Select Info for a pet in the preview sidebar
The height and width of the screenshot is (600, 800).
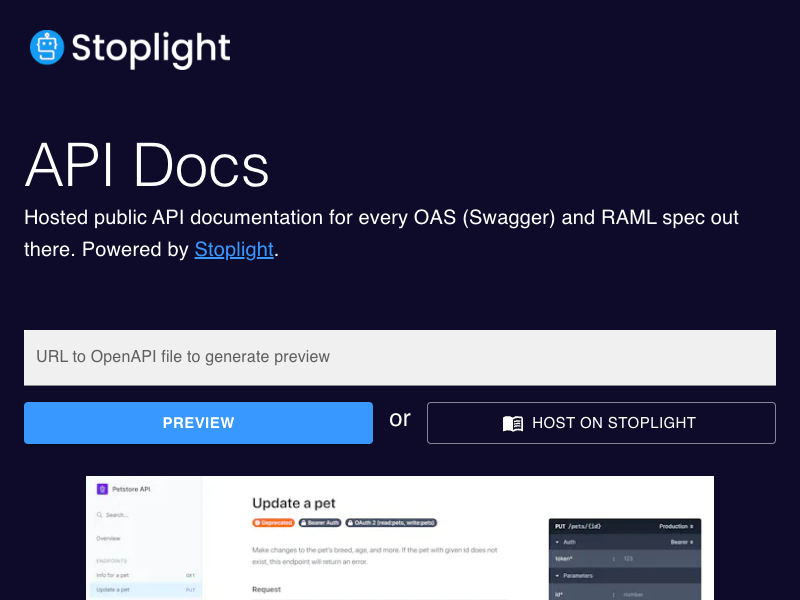click(x=145, y=575)
